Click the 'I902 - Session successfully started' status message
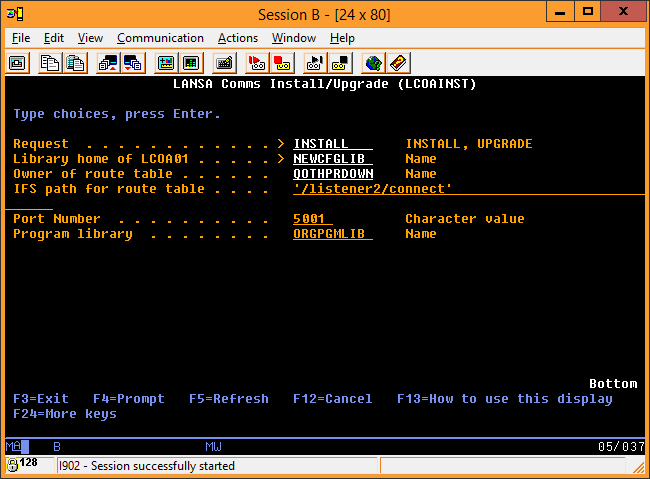 [x=147, y=466]
